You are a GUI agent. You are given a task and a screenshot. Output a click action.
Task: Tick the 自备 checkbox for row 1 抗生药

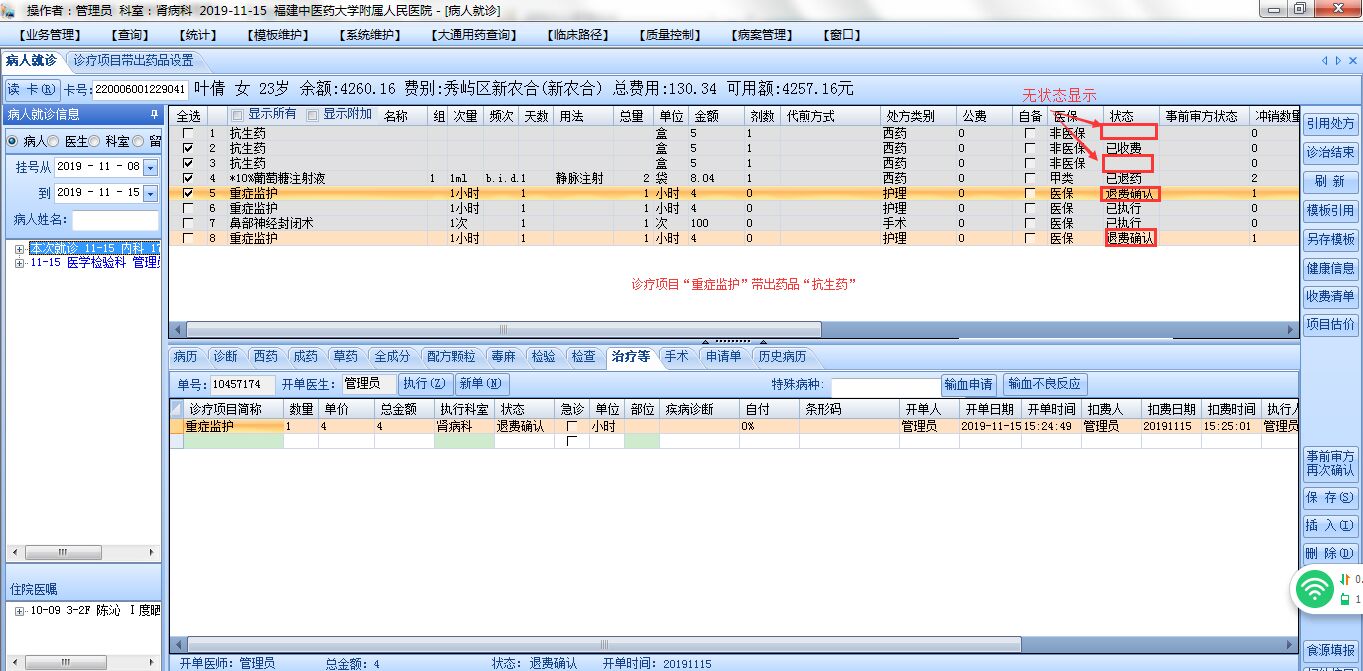point(1030,133)
